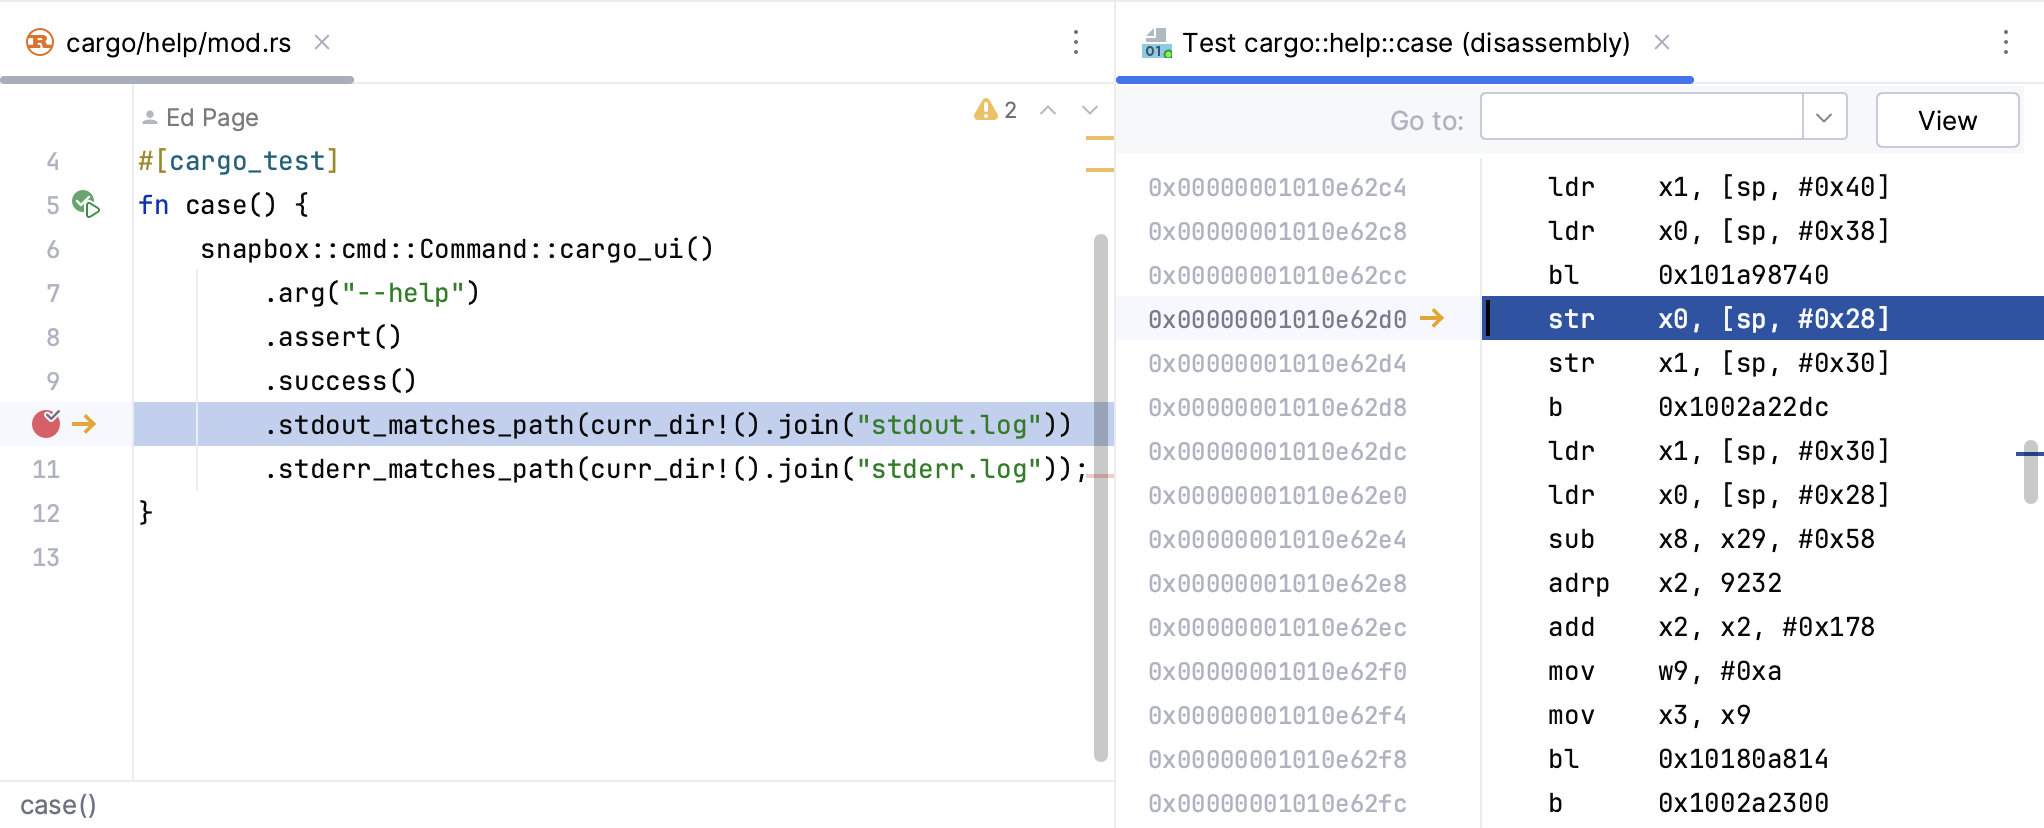Toggle the breakpoint on the stdout_matches_path line
Screen dimensions: 2044x828
tap(46, 424)
